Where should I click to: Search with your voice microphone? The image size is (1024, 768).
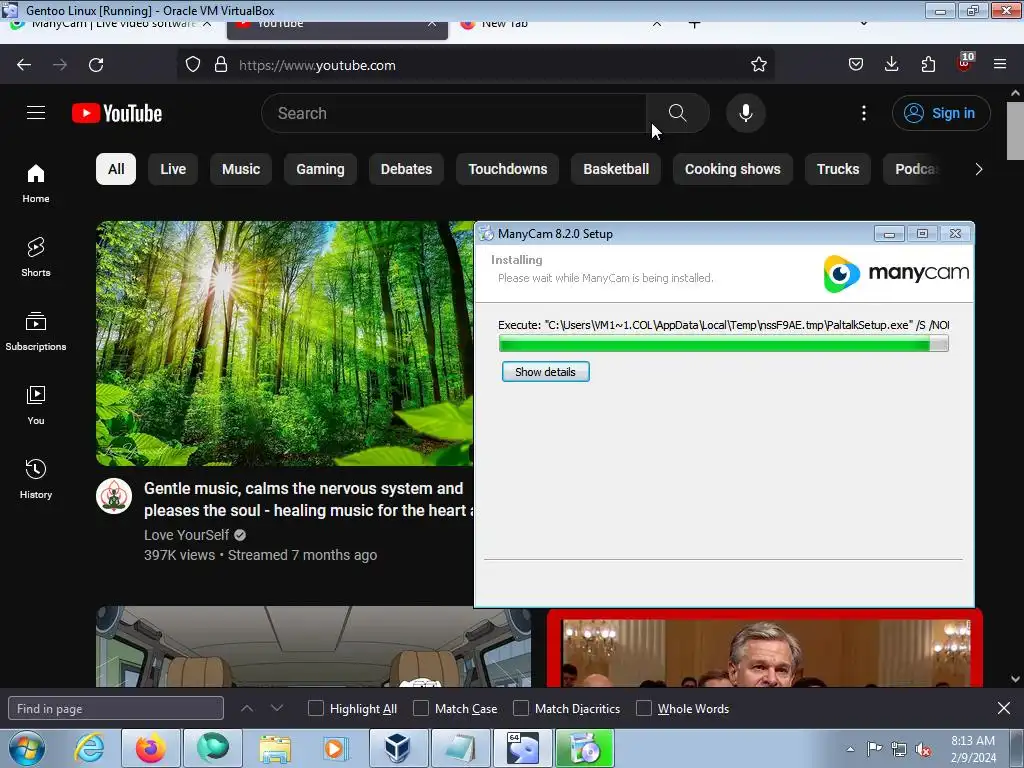tap(745, 113)
